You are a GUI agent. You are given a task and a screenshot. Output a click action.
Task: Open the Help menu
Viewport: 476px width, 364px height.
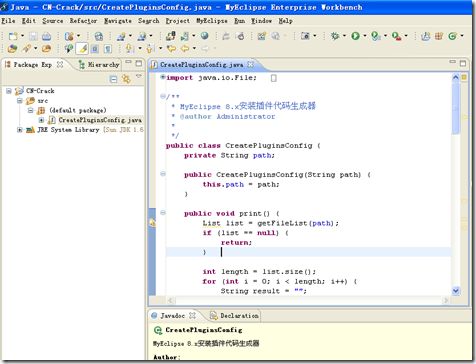click(x=285, y=21)
